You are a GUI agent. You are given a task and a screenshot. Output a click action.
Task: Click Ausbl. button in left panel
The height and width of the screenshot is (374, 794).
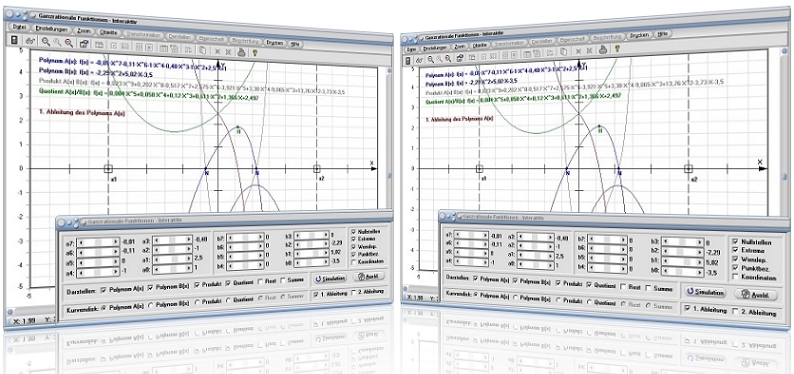coord(369,276)
